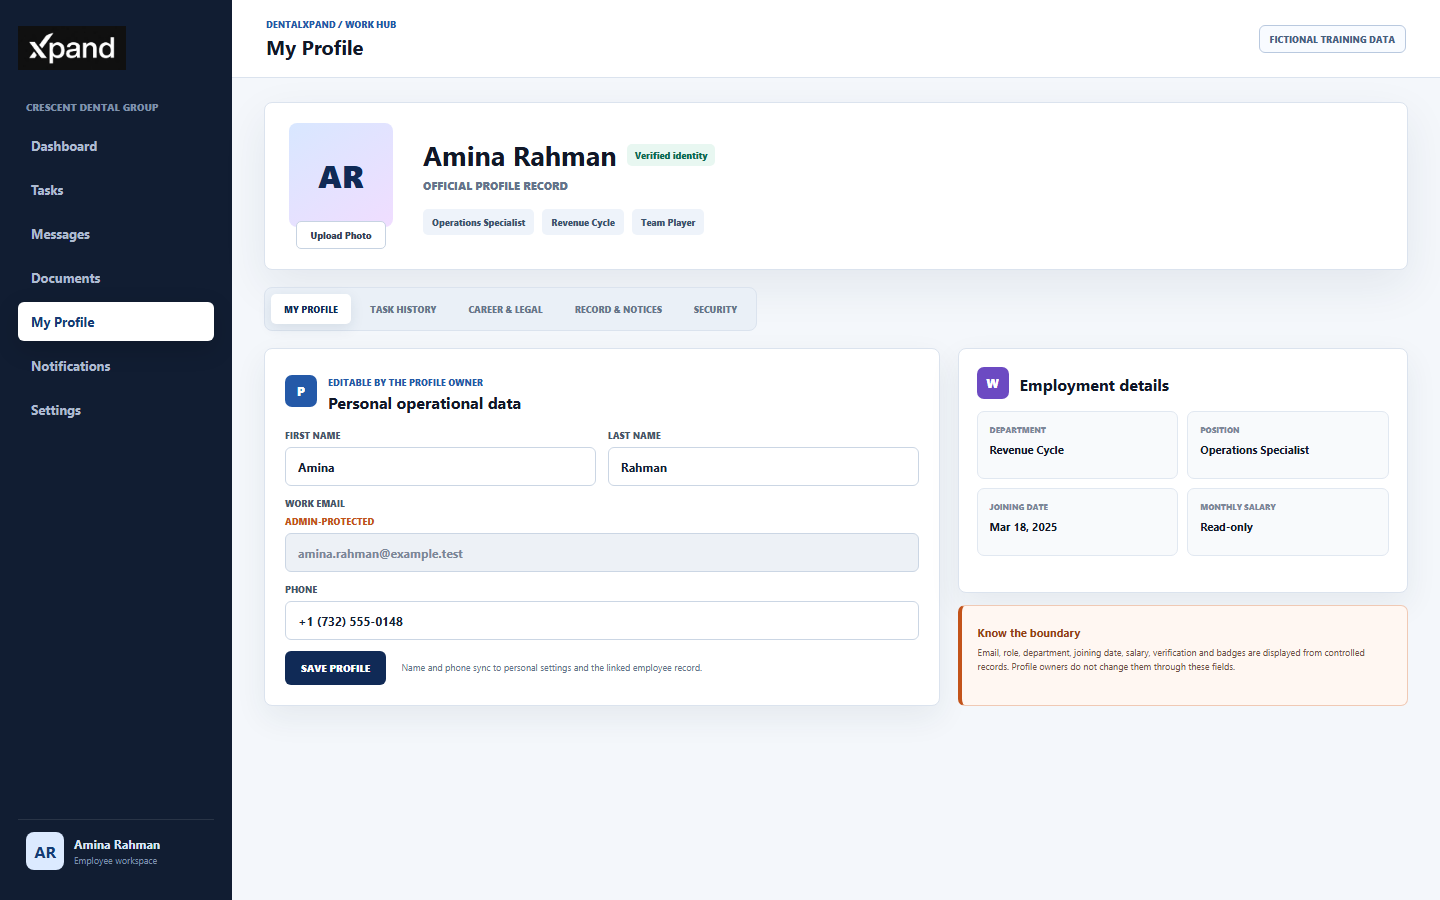
Task: Click Amina Rahman Employee workspace in footer
Action: point(117,852)
